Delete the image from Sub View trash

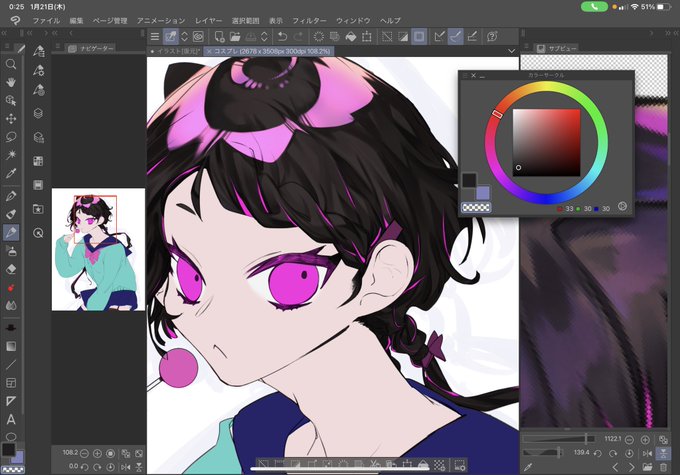[x=664, y=467]
